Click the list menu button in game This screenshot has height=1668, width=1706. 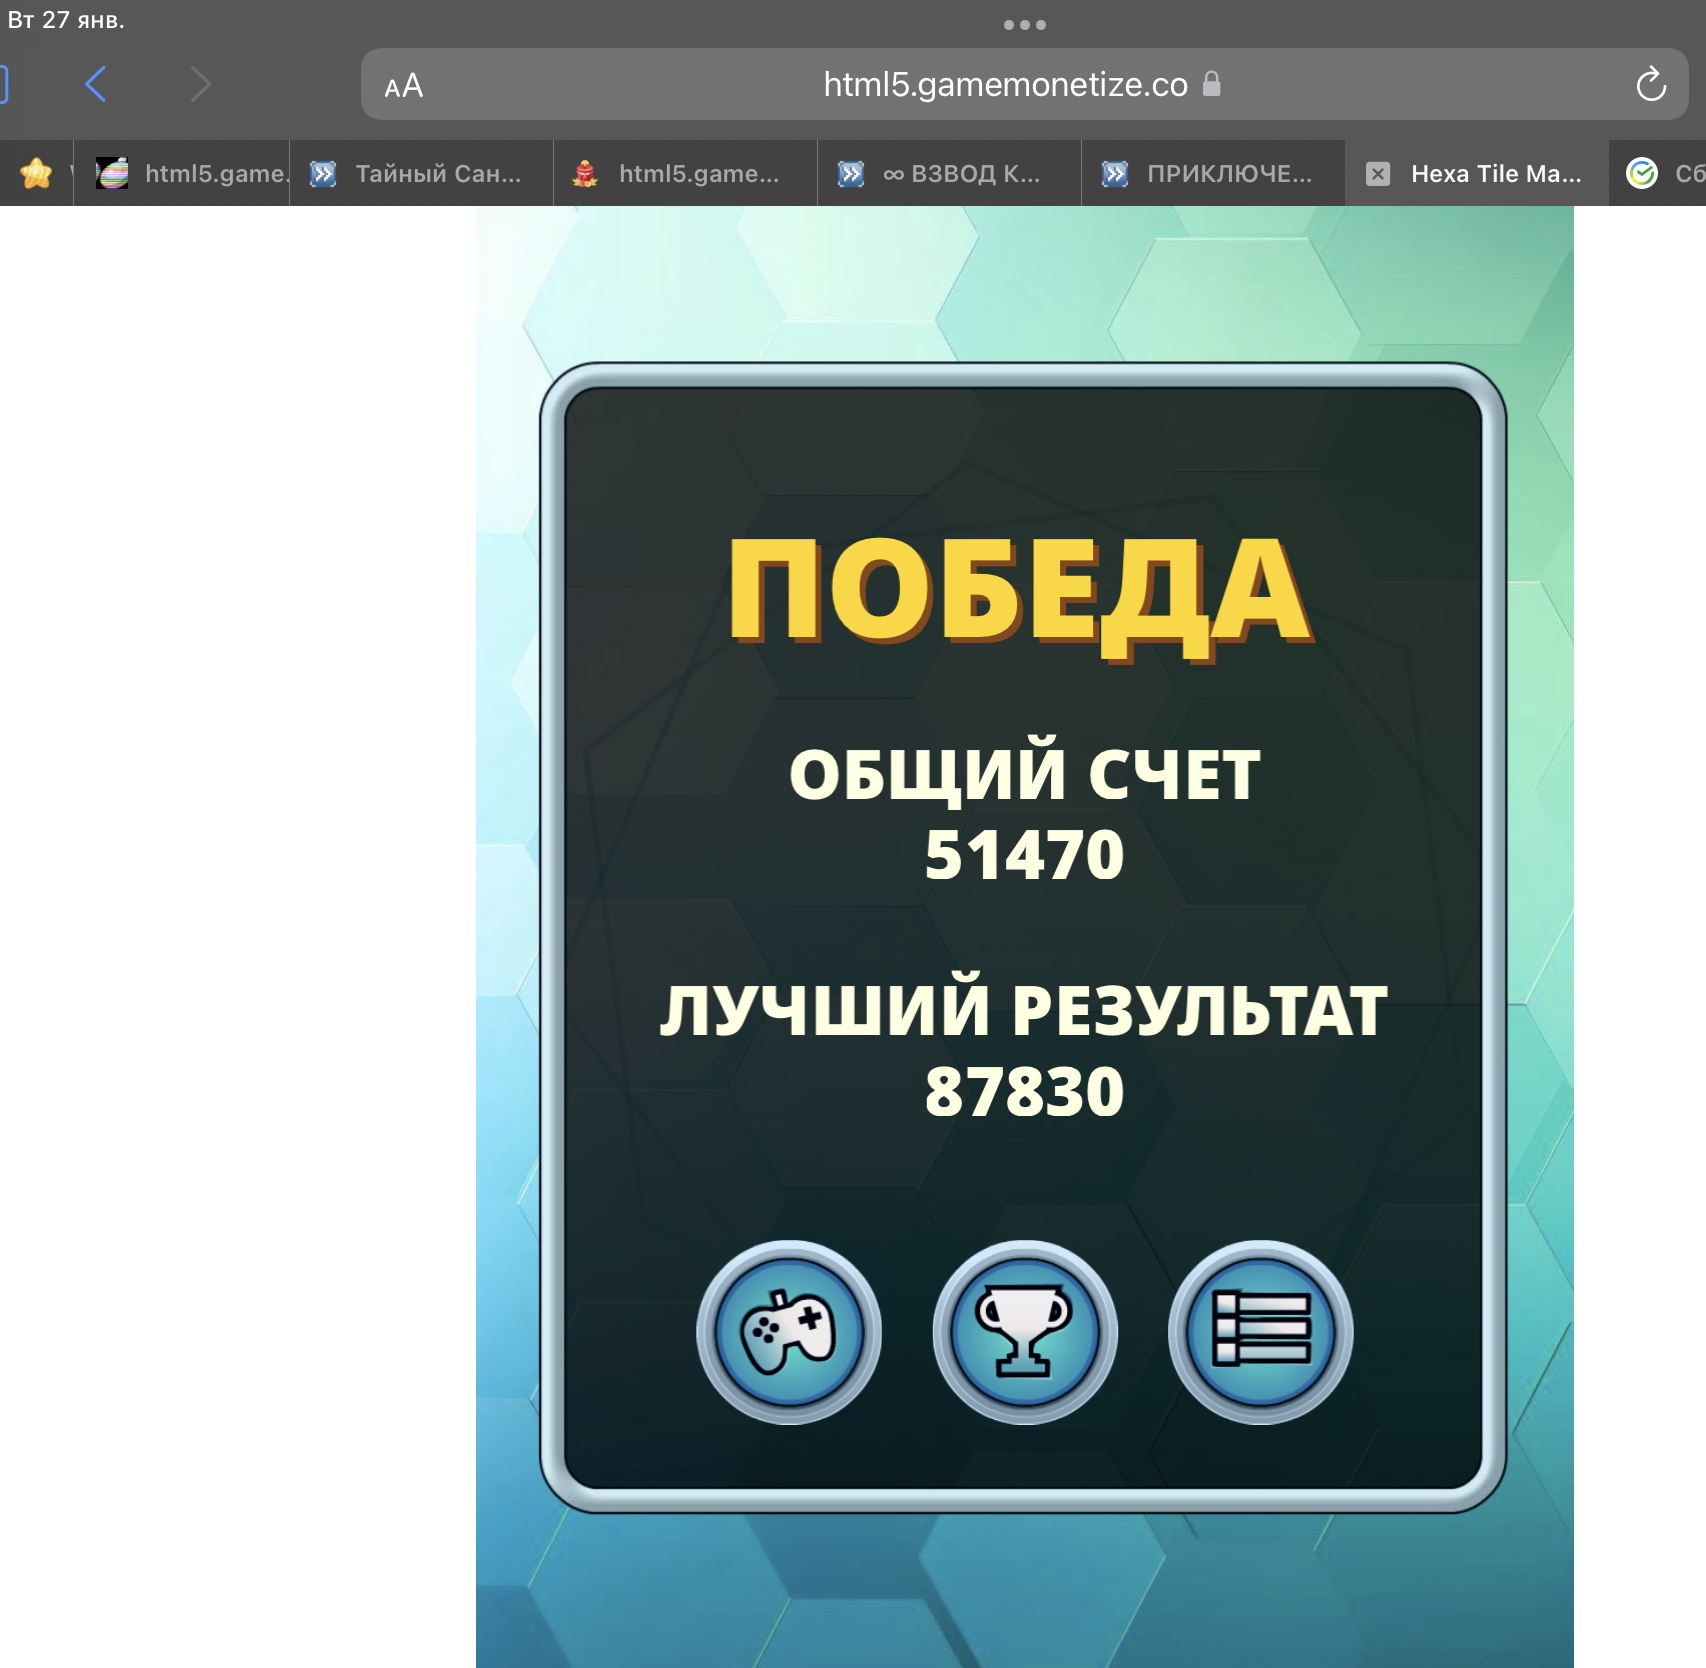click(x=1260, y=1332)
